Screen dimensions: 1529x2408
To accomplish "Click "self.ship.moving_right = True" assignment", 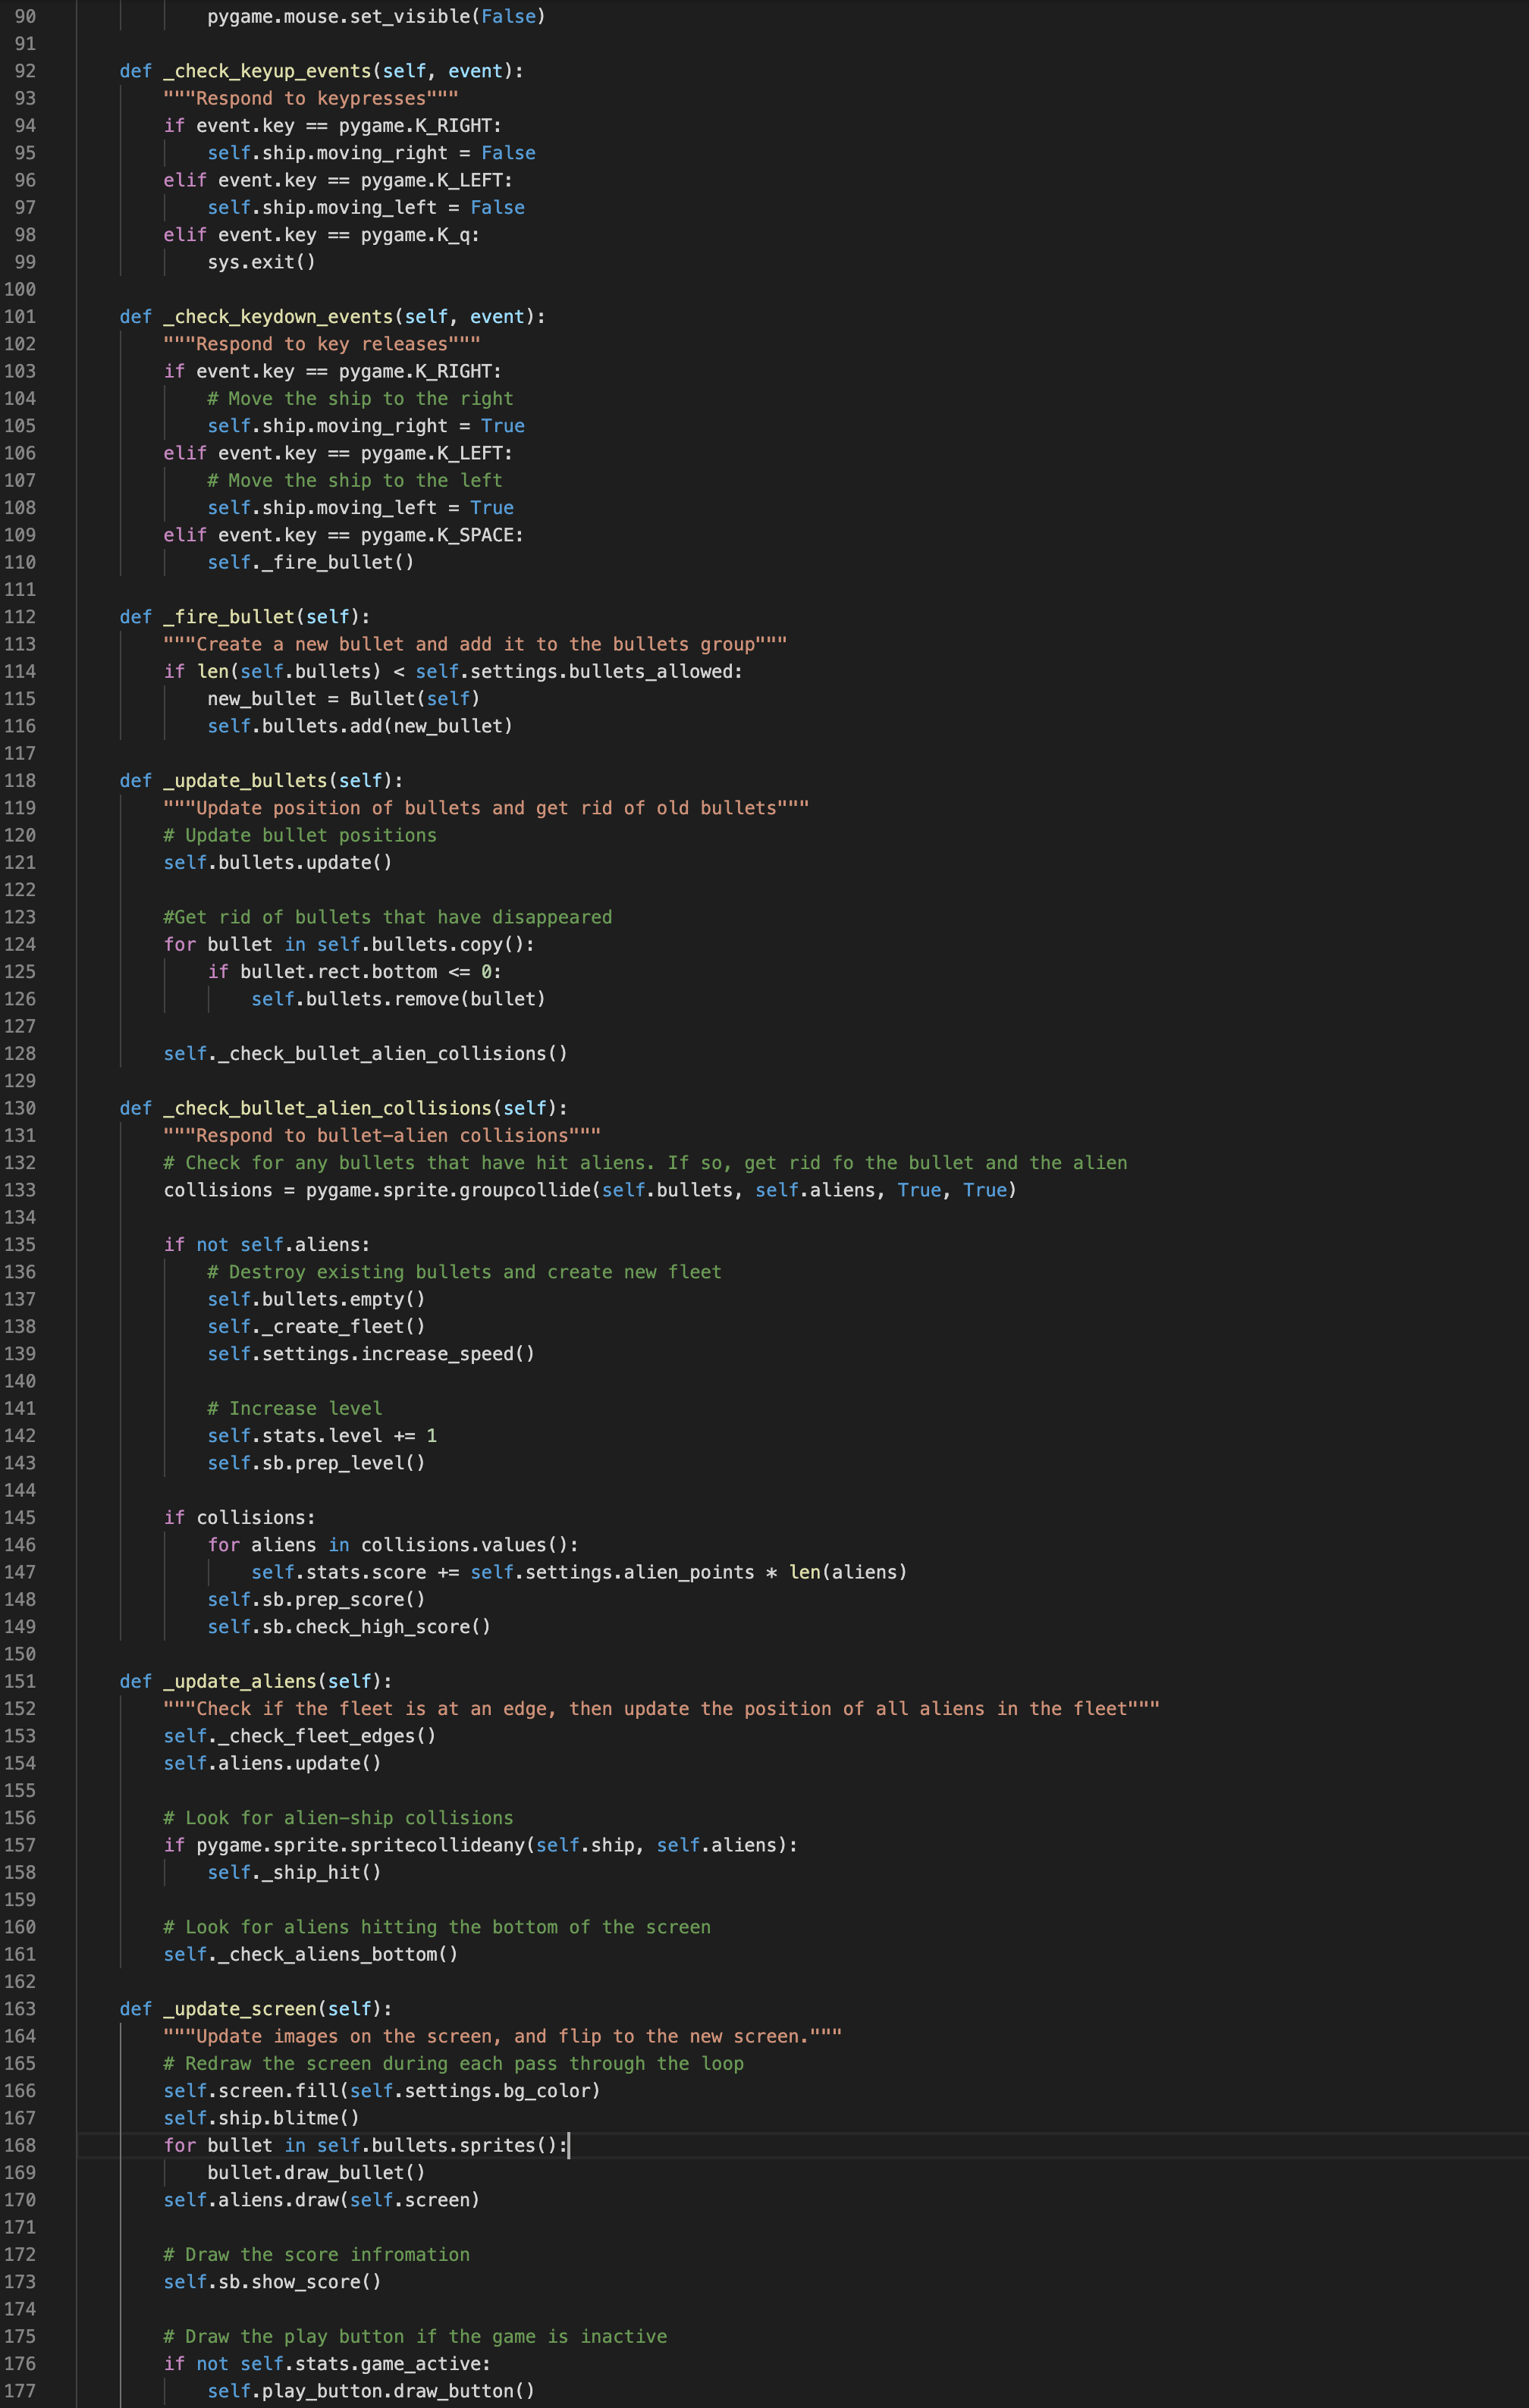I will click(366, 426).
